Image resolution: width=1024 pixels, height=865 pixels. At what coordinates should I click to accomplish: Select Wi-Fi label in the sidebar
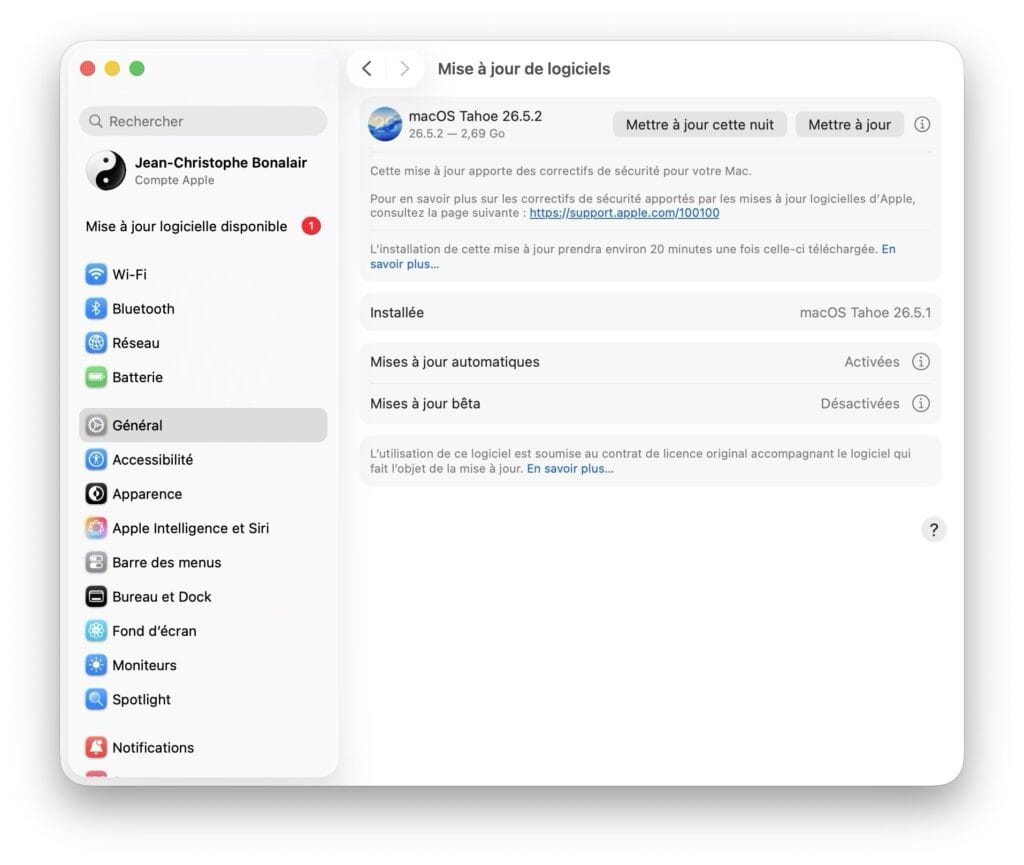click(129, 274)
